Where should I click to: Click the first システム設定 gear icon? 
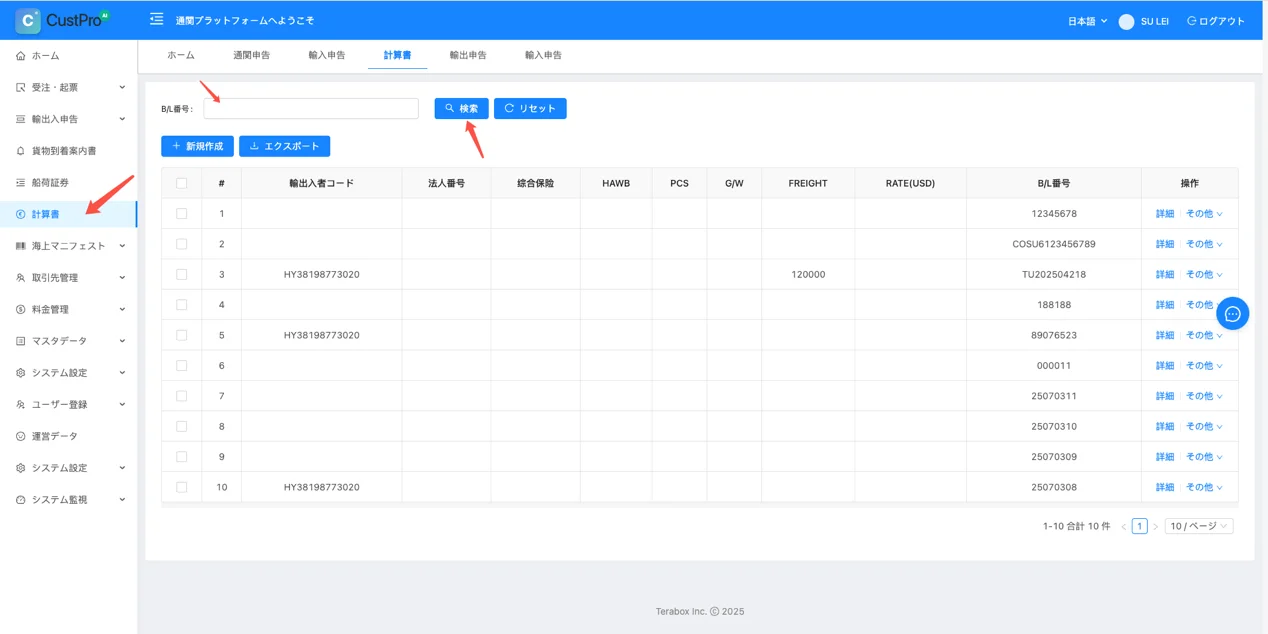[21, 373]
